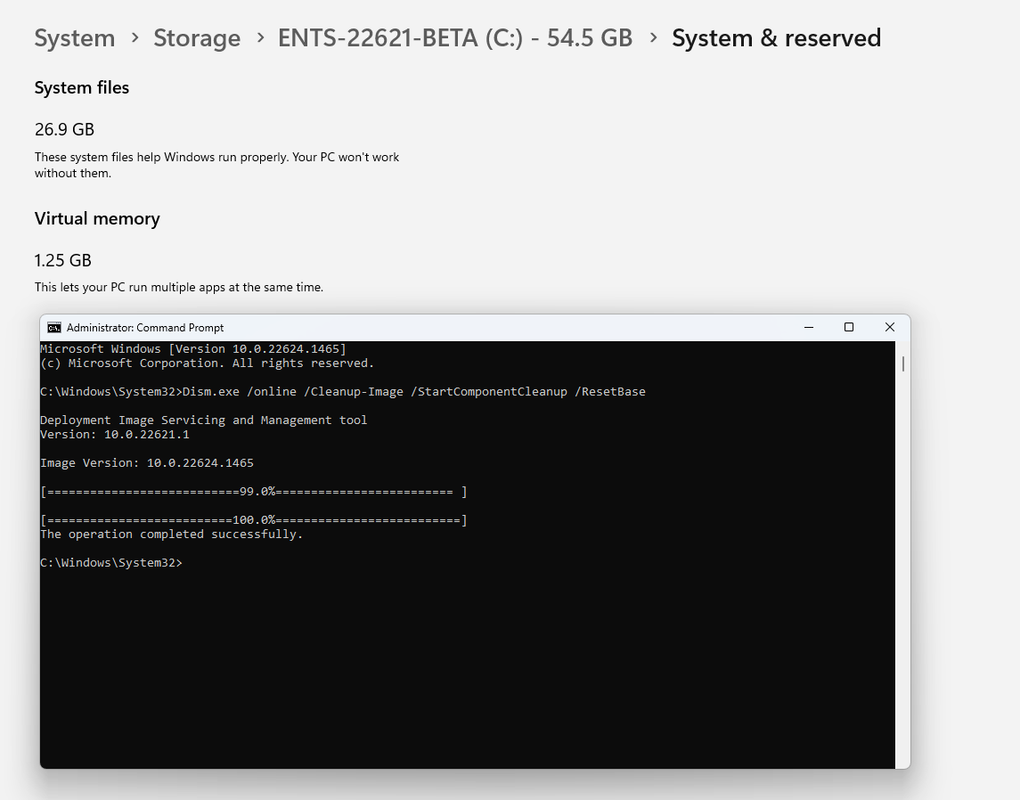Go back to the System breadcrumb
Screen dimensions: 1020x800
(75, 38)
